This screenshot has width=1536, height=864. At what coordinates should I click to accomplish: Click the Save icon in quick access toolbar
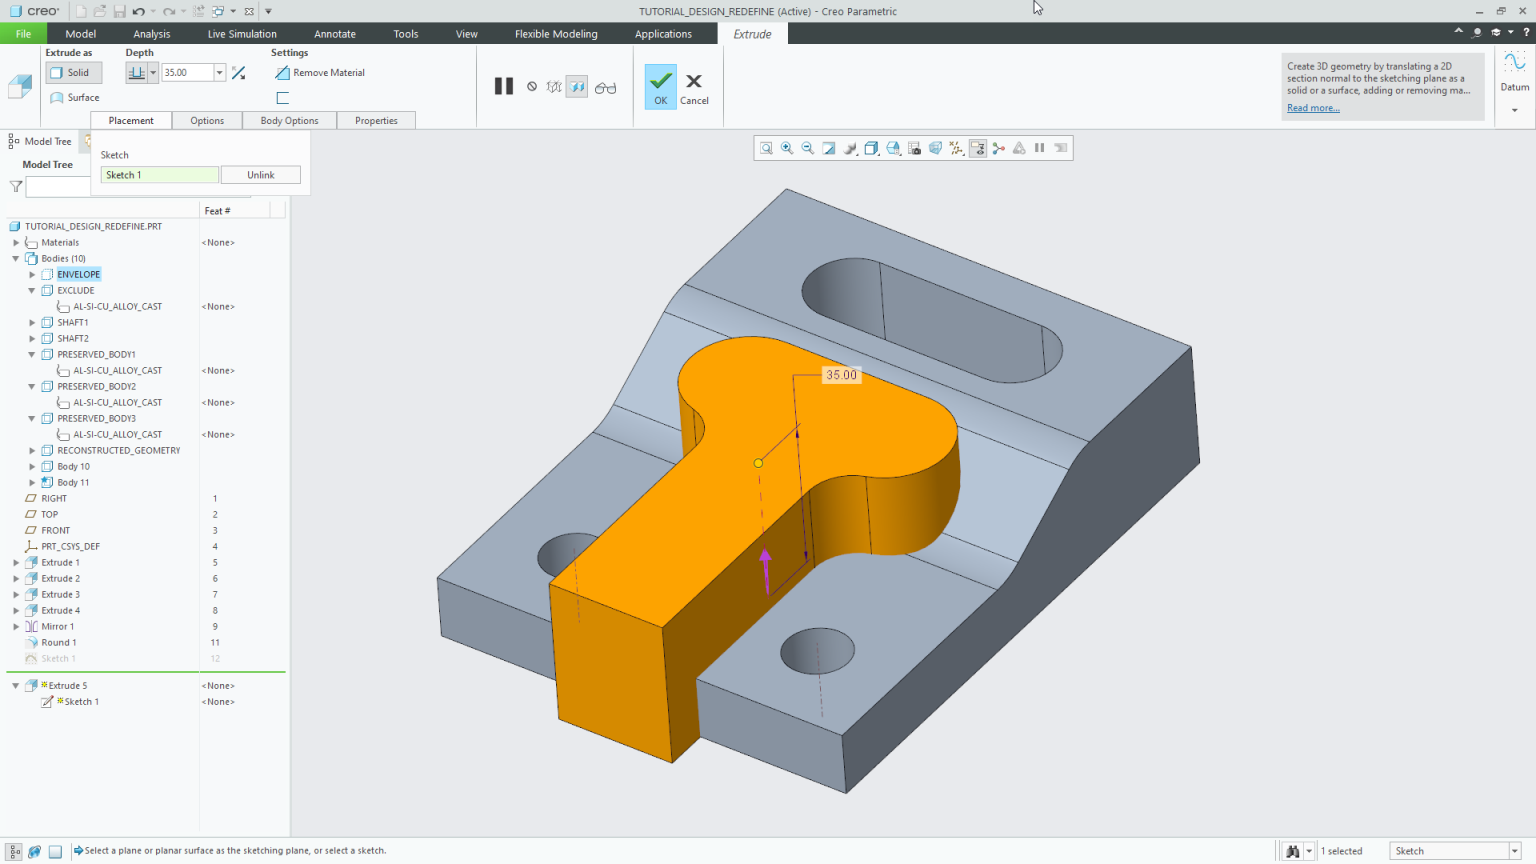pos(120,11)
